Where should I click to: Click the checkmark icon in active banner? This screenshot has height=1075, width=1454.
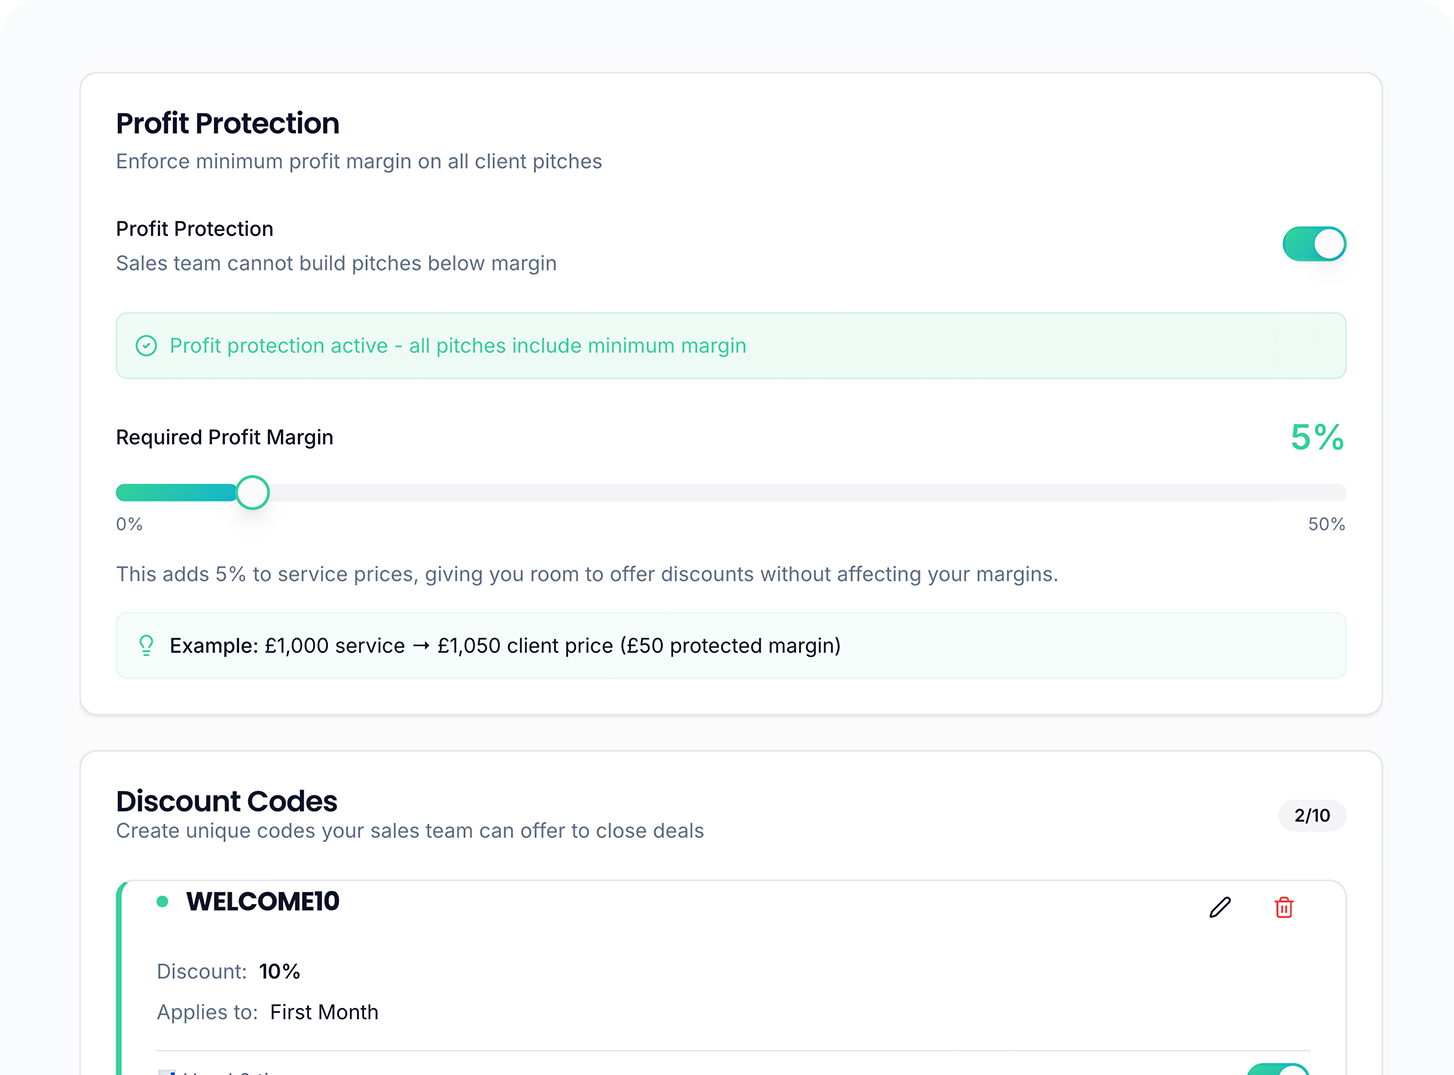(x=146, y=346)
